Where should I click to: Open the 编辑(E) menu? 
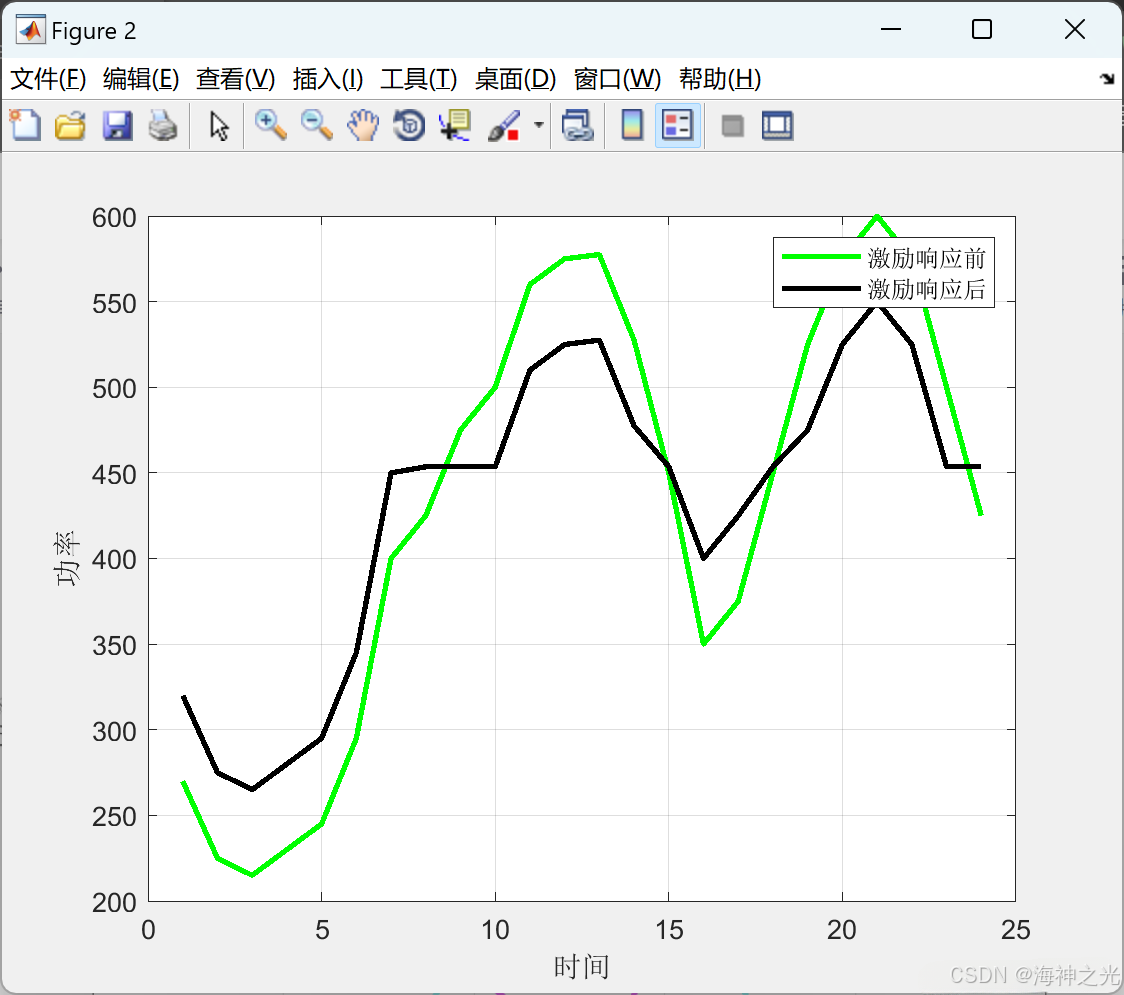pos(141,79)
